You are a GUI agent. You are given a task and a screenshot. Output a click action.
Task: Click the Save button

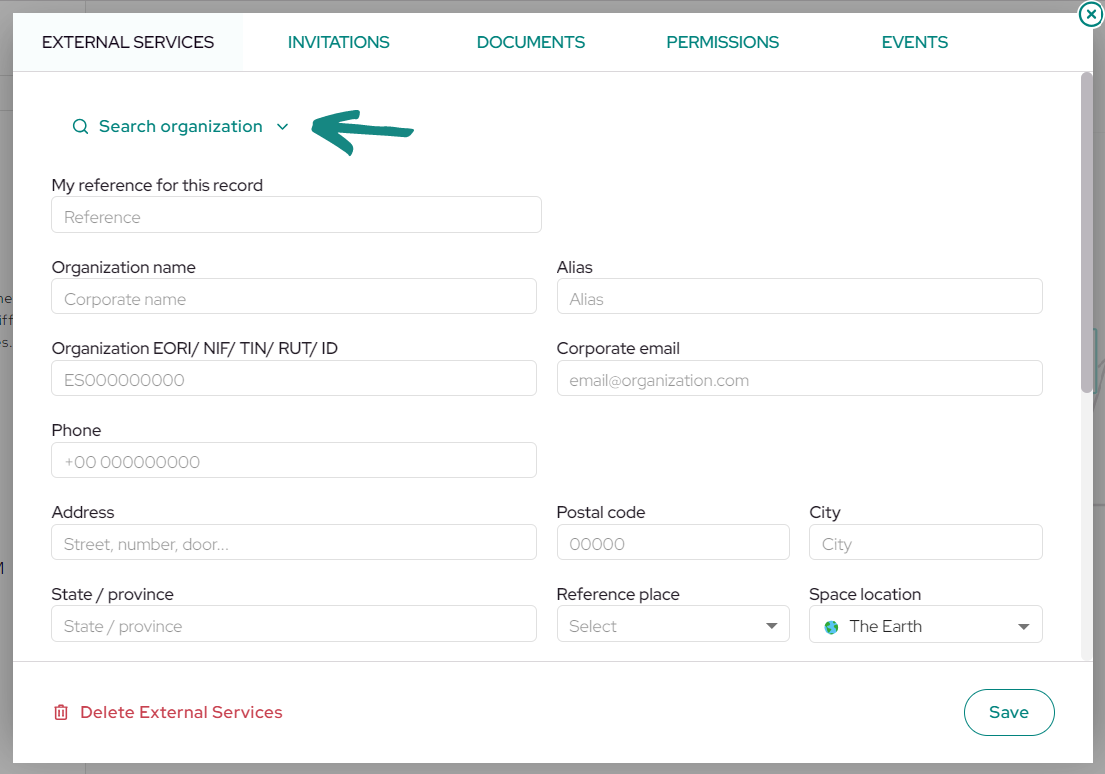(1009, 713)
